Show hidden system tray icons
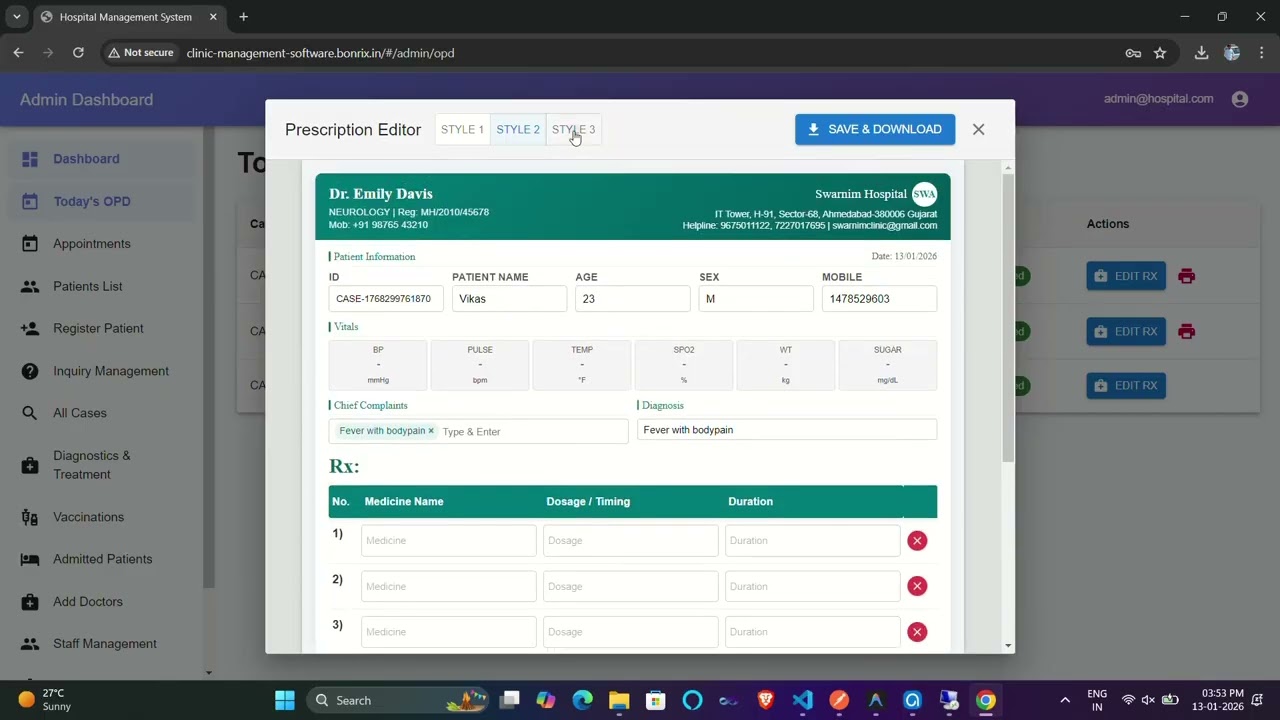1280x720 pixels. (x=1065, y=700)
